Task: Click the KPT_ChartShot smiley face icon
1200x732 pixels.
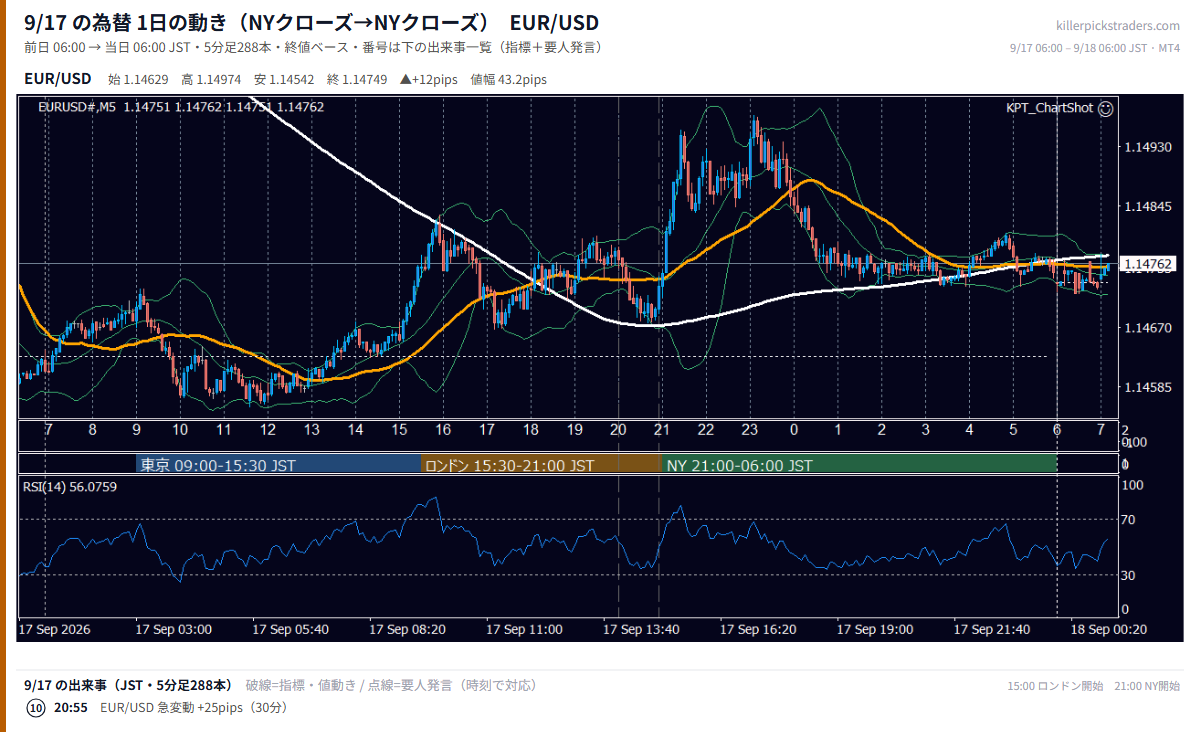Action: [1105, 108]
